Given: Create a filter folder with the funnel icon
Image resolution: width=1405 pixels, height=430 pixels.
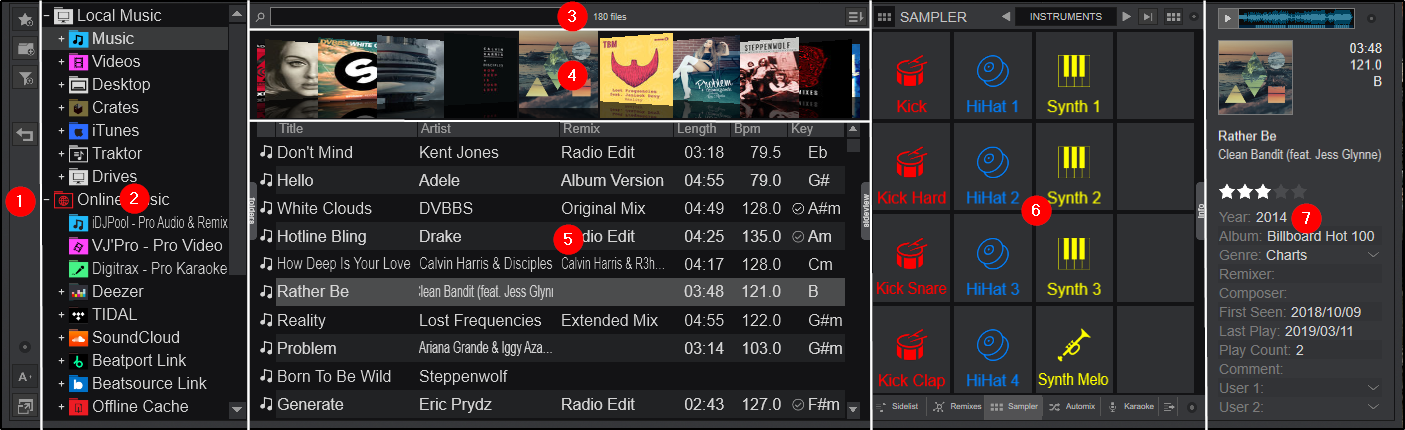Looking at the screenshot, I should pos(26,78).
